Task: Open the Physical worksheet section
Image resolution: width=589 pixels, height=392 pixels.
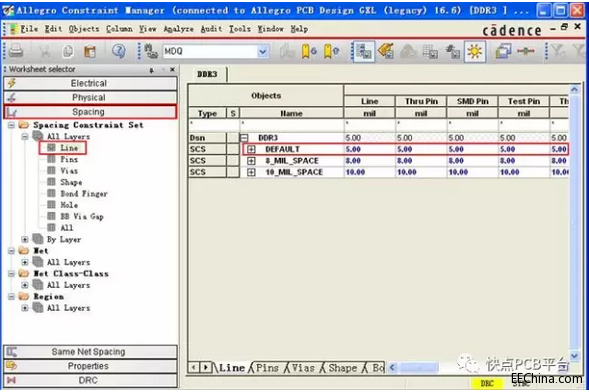Action: [x=90, y=98]
